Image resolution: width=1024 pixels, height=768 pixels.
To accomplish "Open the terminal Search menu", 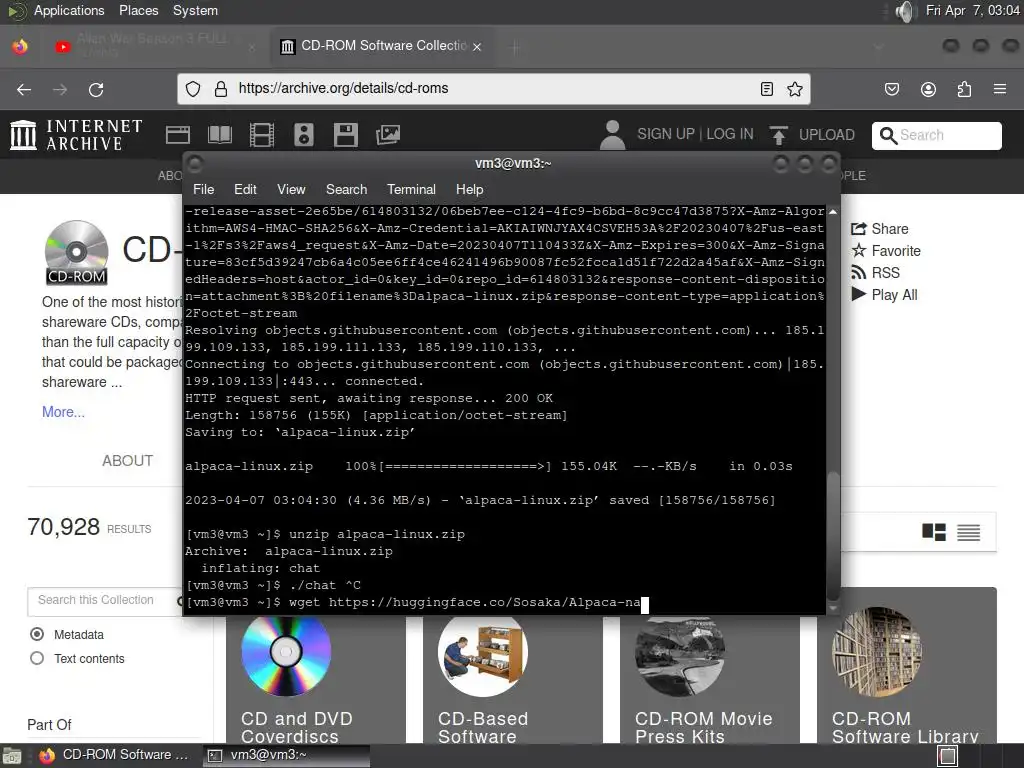I will (346, 189).
